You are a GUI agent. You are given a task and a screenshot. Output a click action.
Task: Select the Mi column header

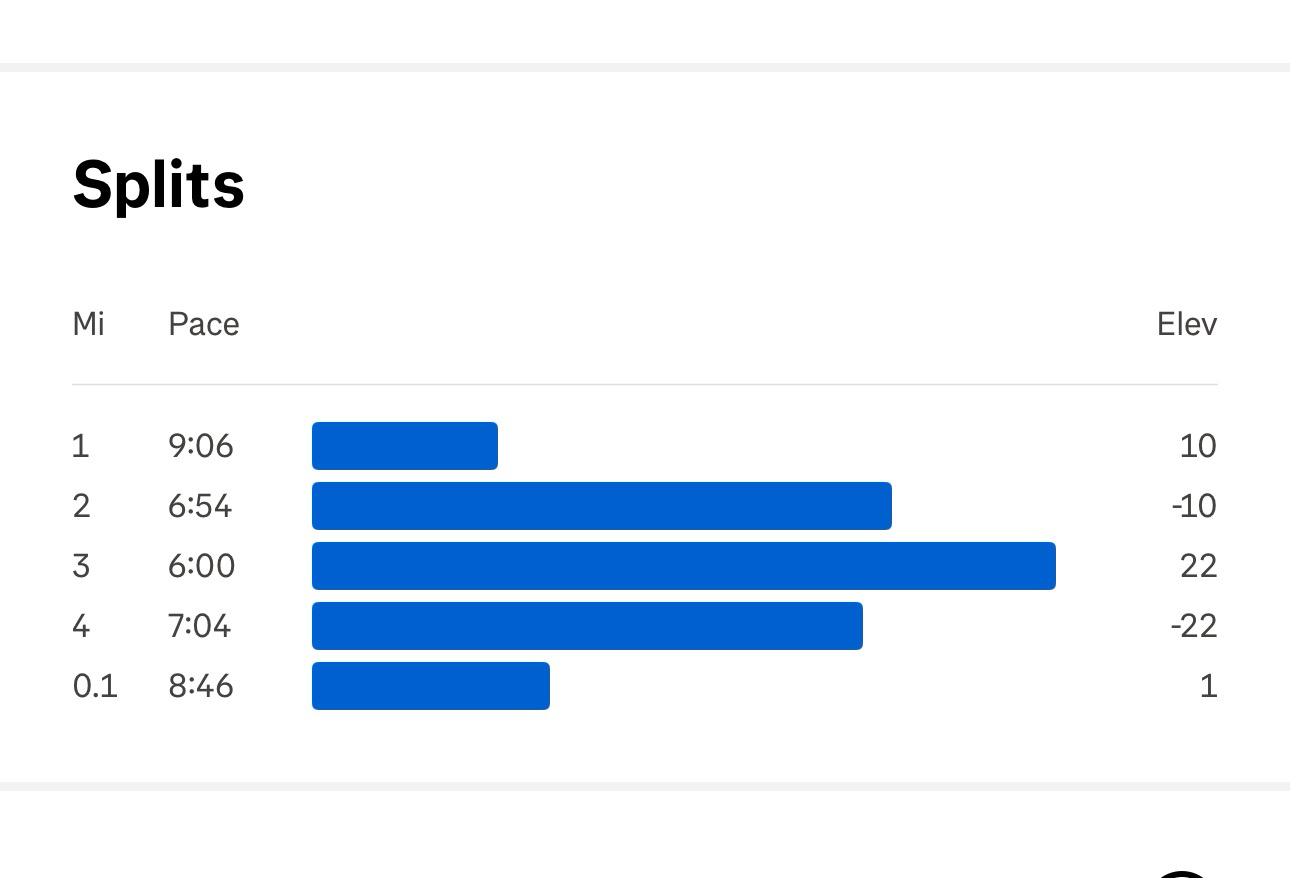coord(89,324)
